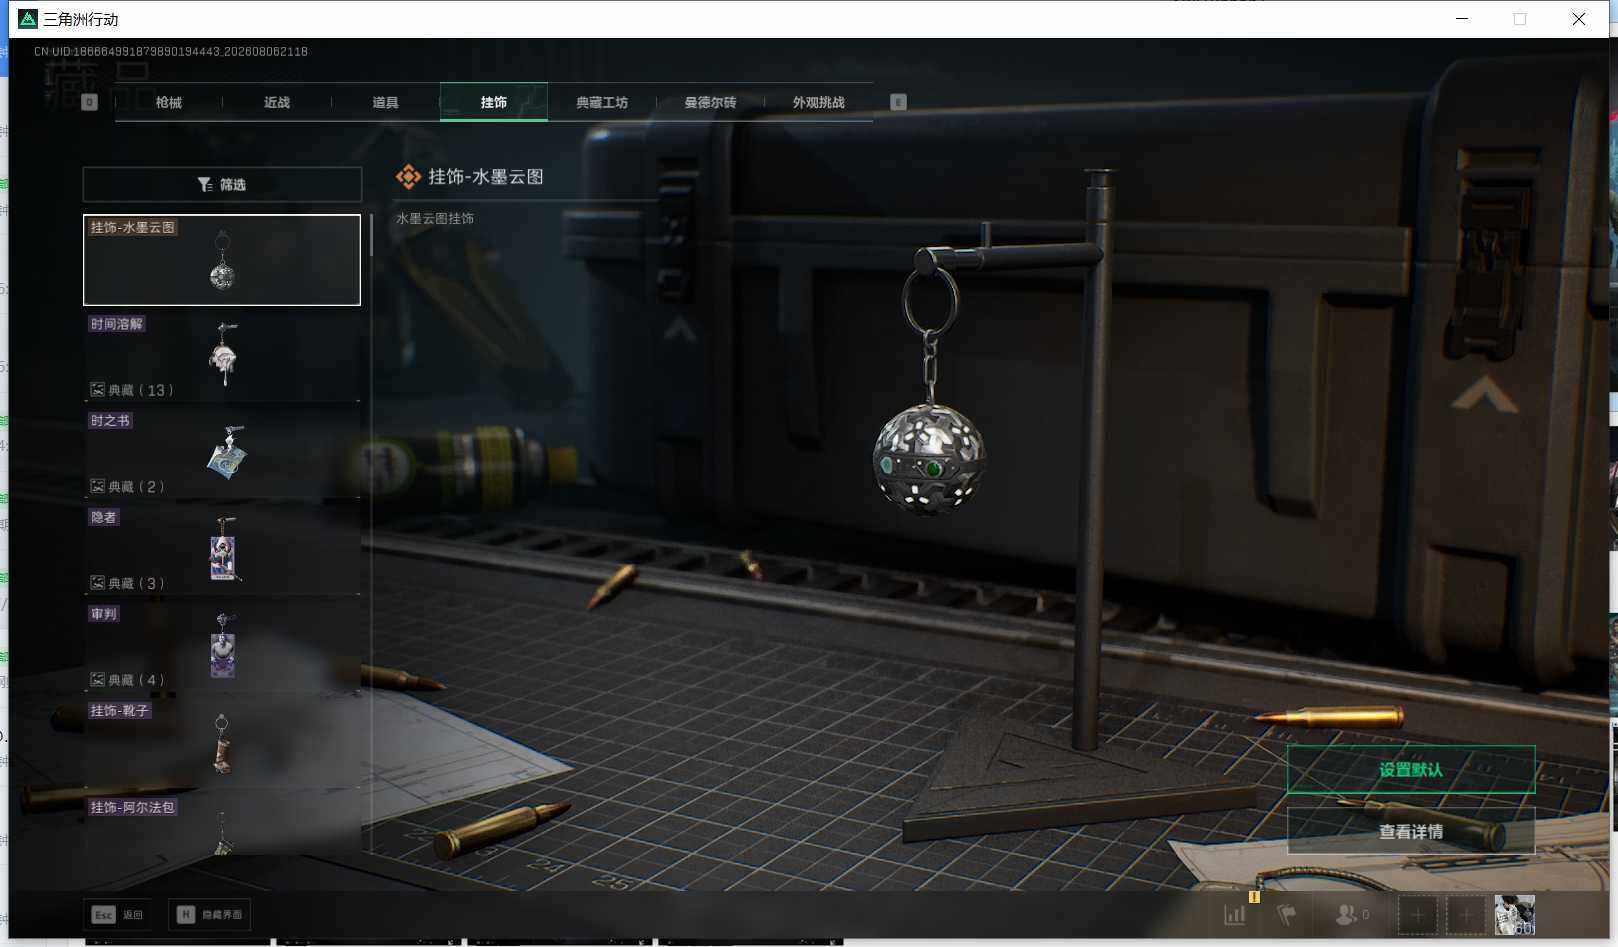Screen dimensions: 1618x947
Task: Click the next-tab E key icon
Action: [898, 102]
